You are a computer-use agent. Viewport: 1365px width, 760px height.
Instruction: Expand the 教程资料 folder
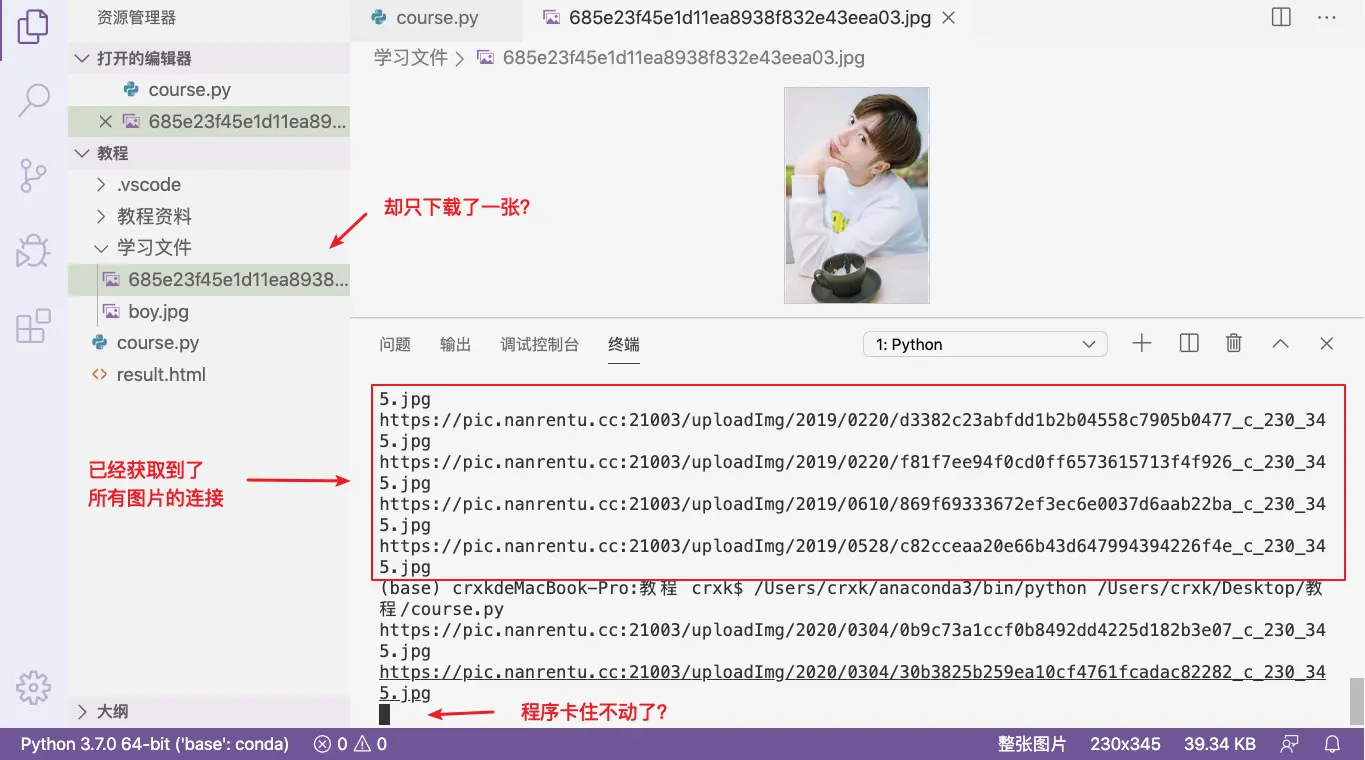(209, 216)
